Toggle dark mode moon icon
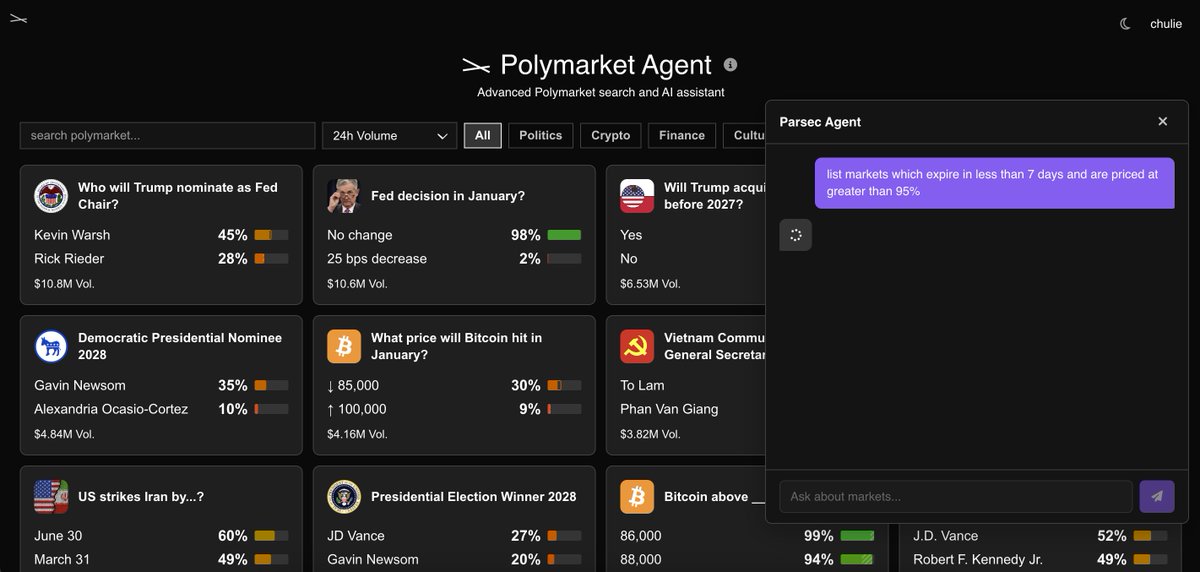Viewport: 1200px width, 572px height. [1125, 24]
